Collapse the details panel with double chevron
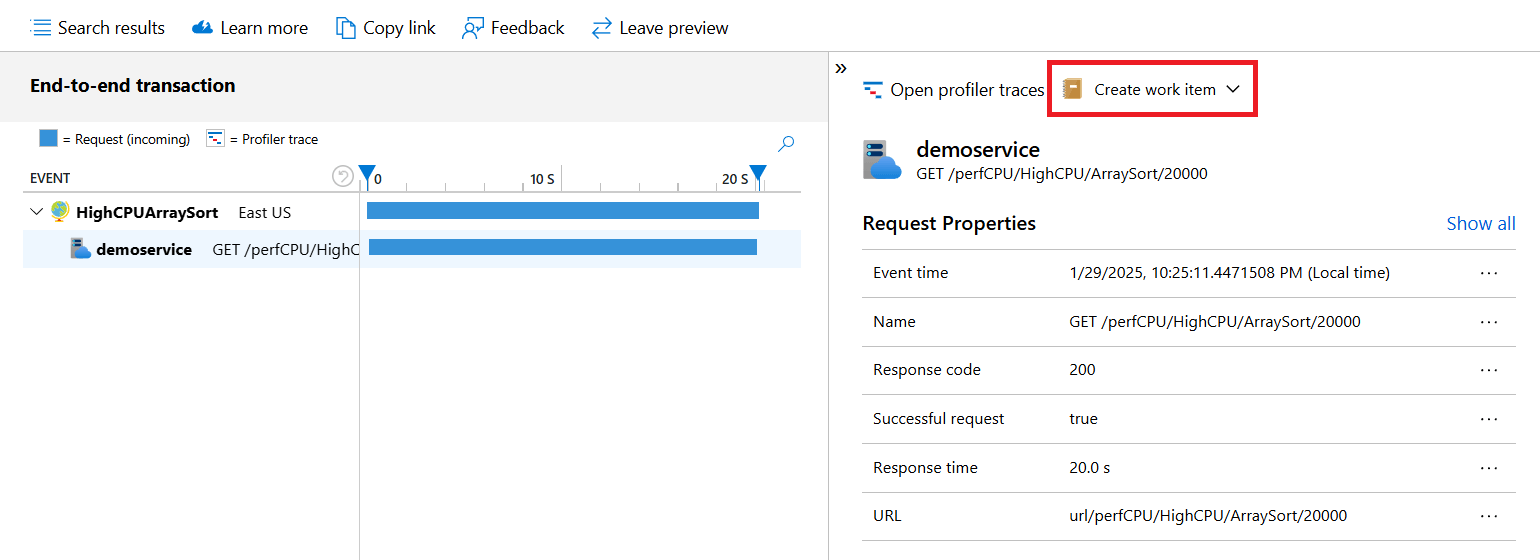The width and height of the screenshot is (1540, 560). (x=841, y=68)
